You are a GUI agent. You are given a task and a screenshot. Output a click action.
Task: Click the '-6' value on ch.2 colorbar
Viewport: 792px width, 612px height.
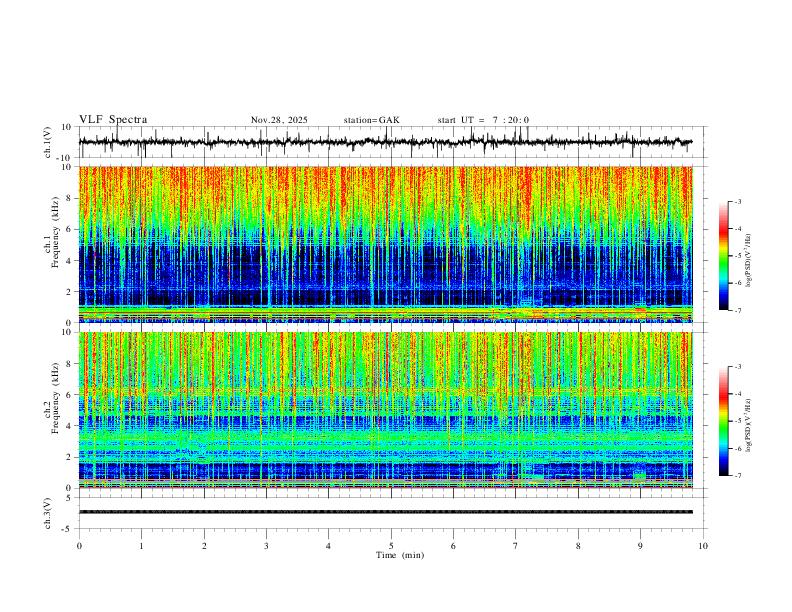pyautogui.click(x=737, y=448)
